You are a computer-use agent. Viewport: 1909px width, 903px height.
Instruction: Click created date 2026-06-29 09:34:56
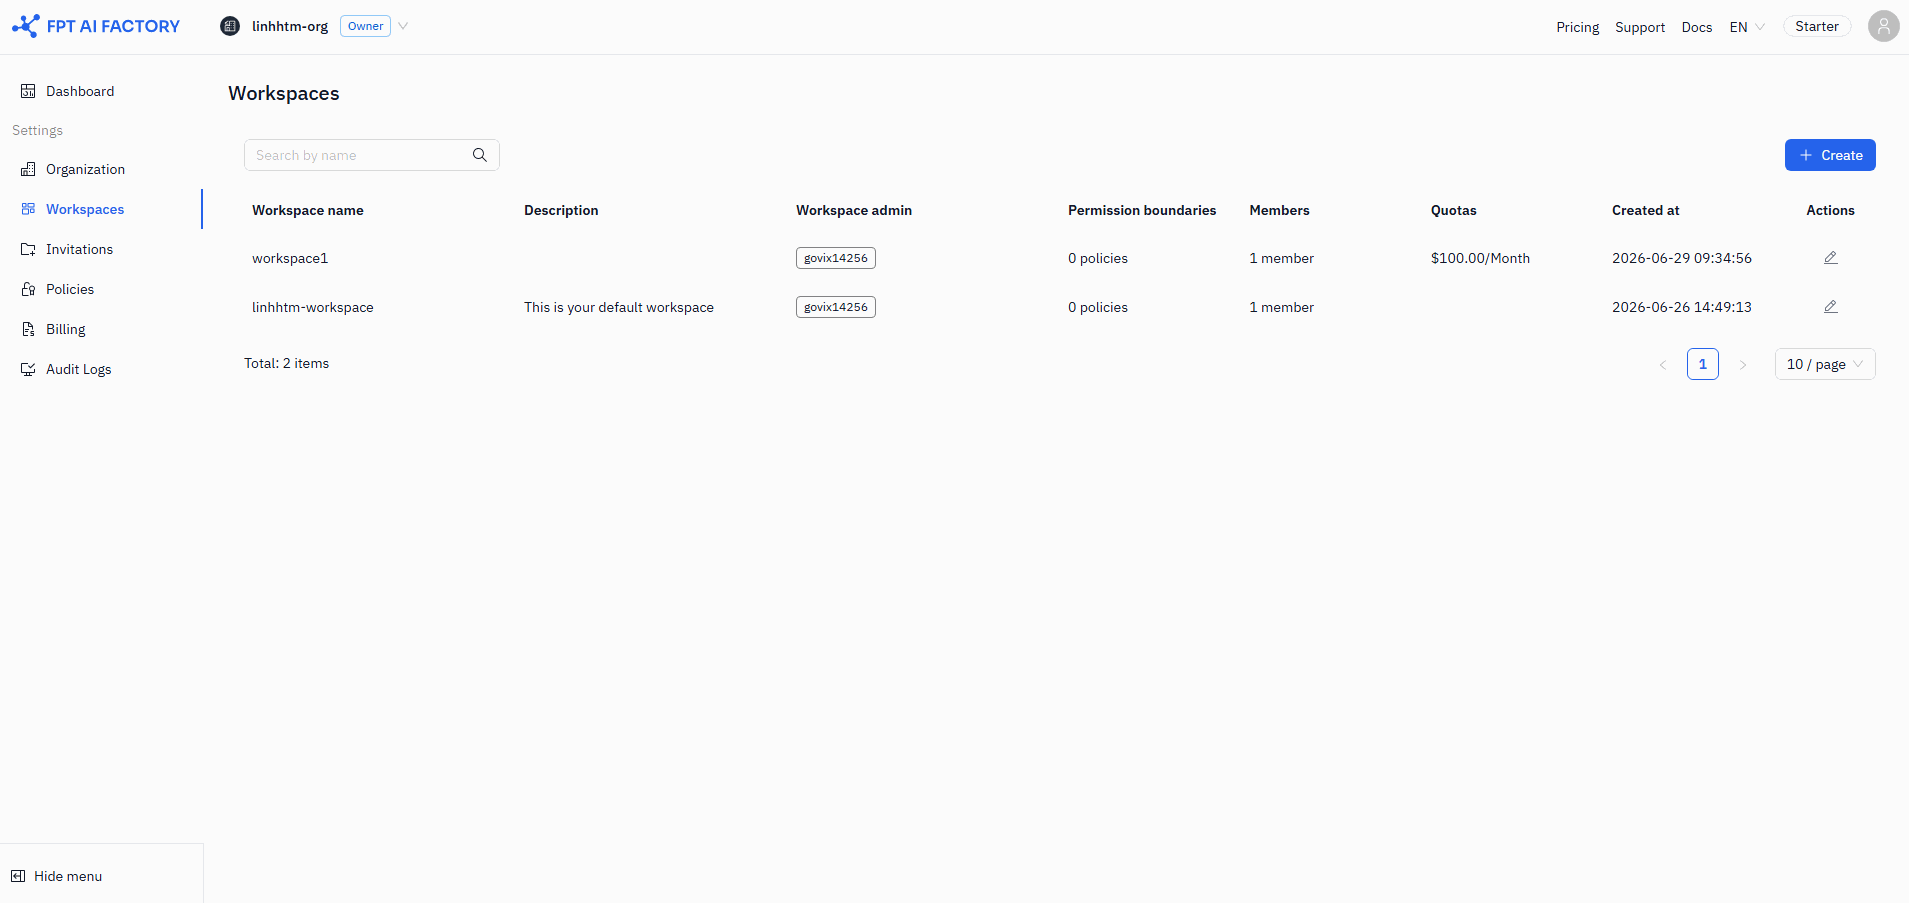[1682, 258]
